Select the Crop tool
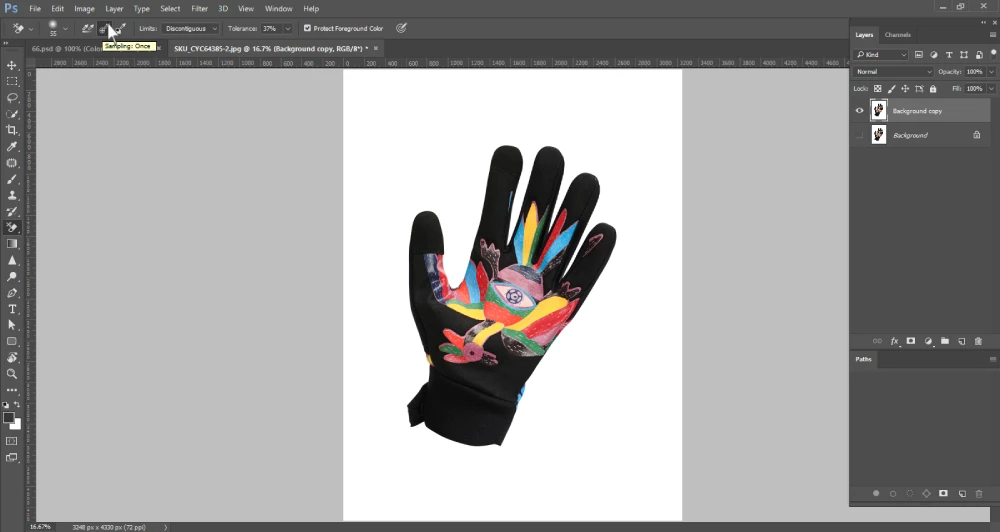 coord(11,130)
